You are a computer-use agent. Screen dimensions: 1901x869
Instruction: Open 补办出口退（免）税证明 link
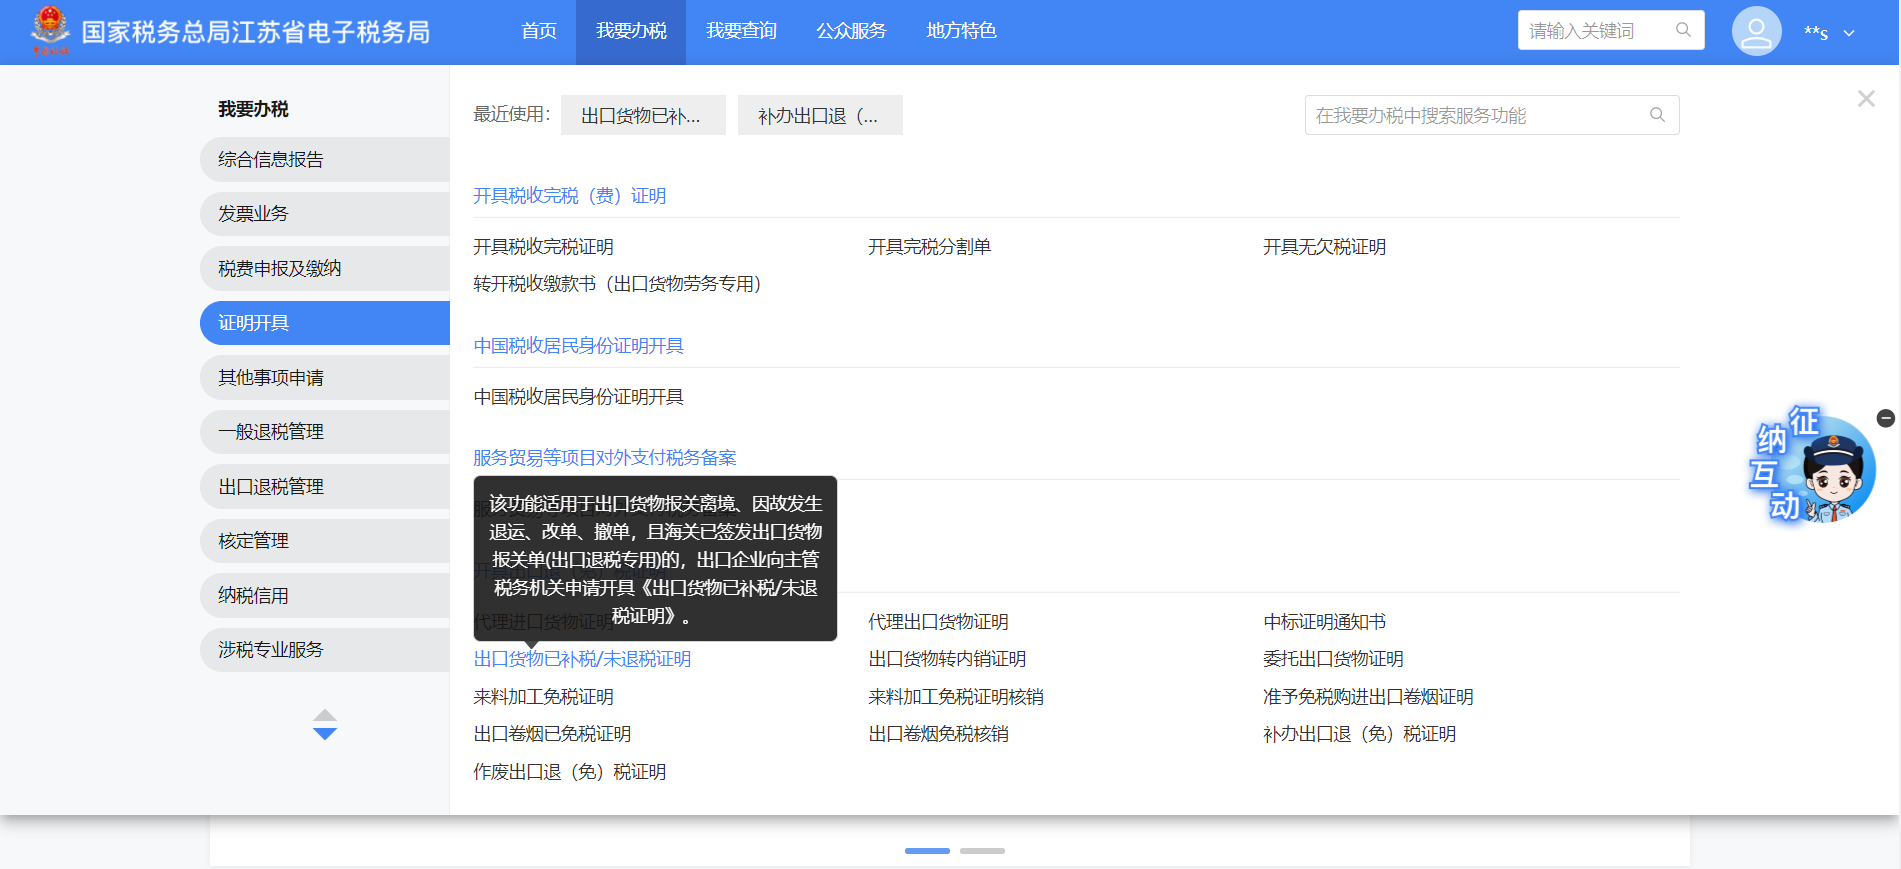(x=1359, y=734)
